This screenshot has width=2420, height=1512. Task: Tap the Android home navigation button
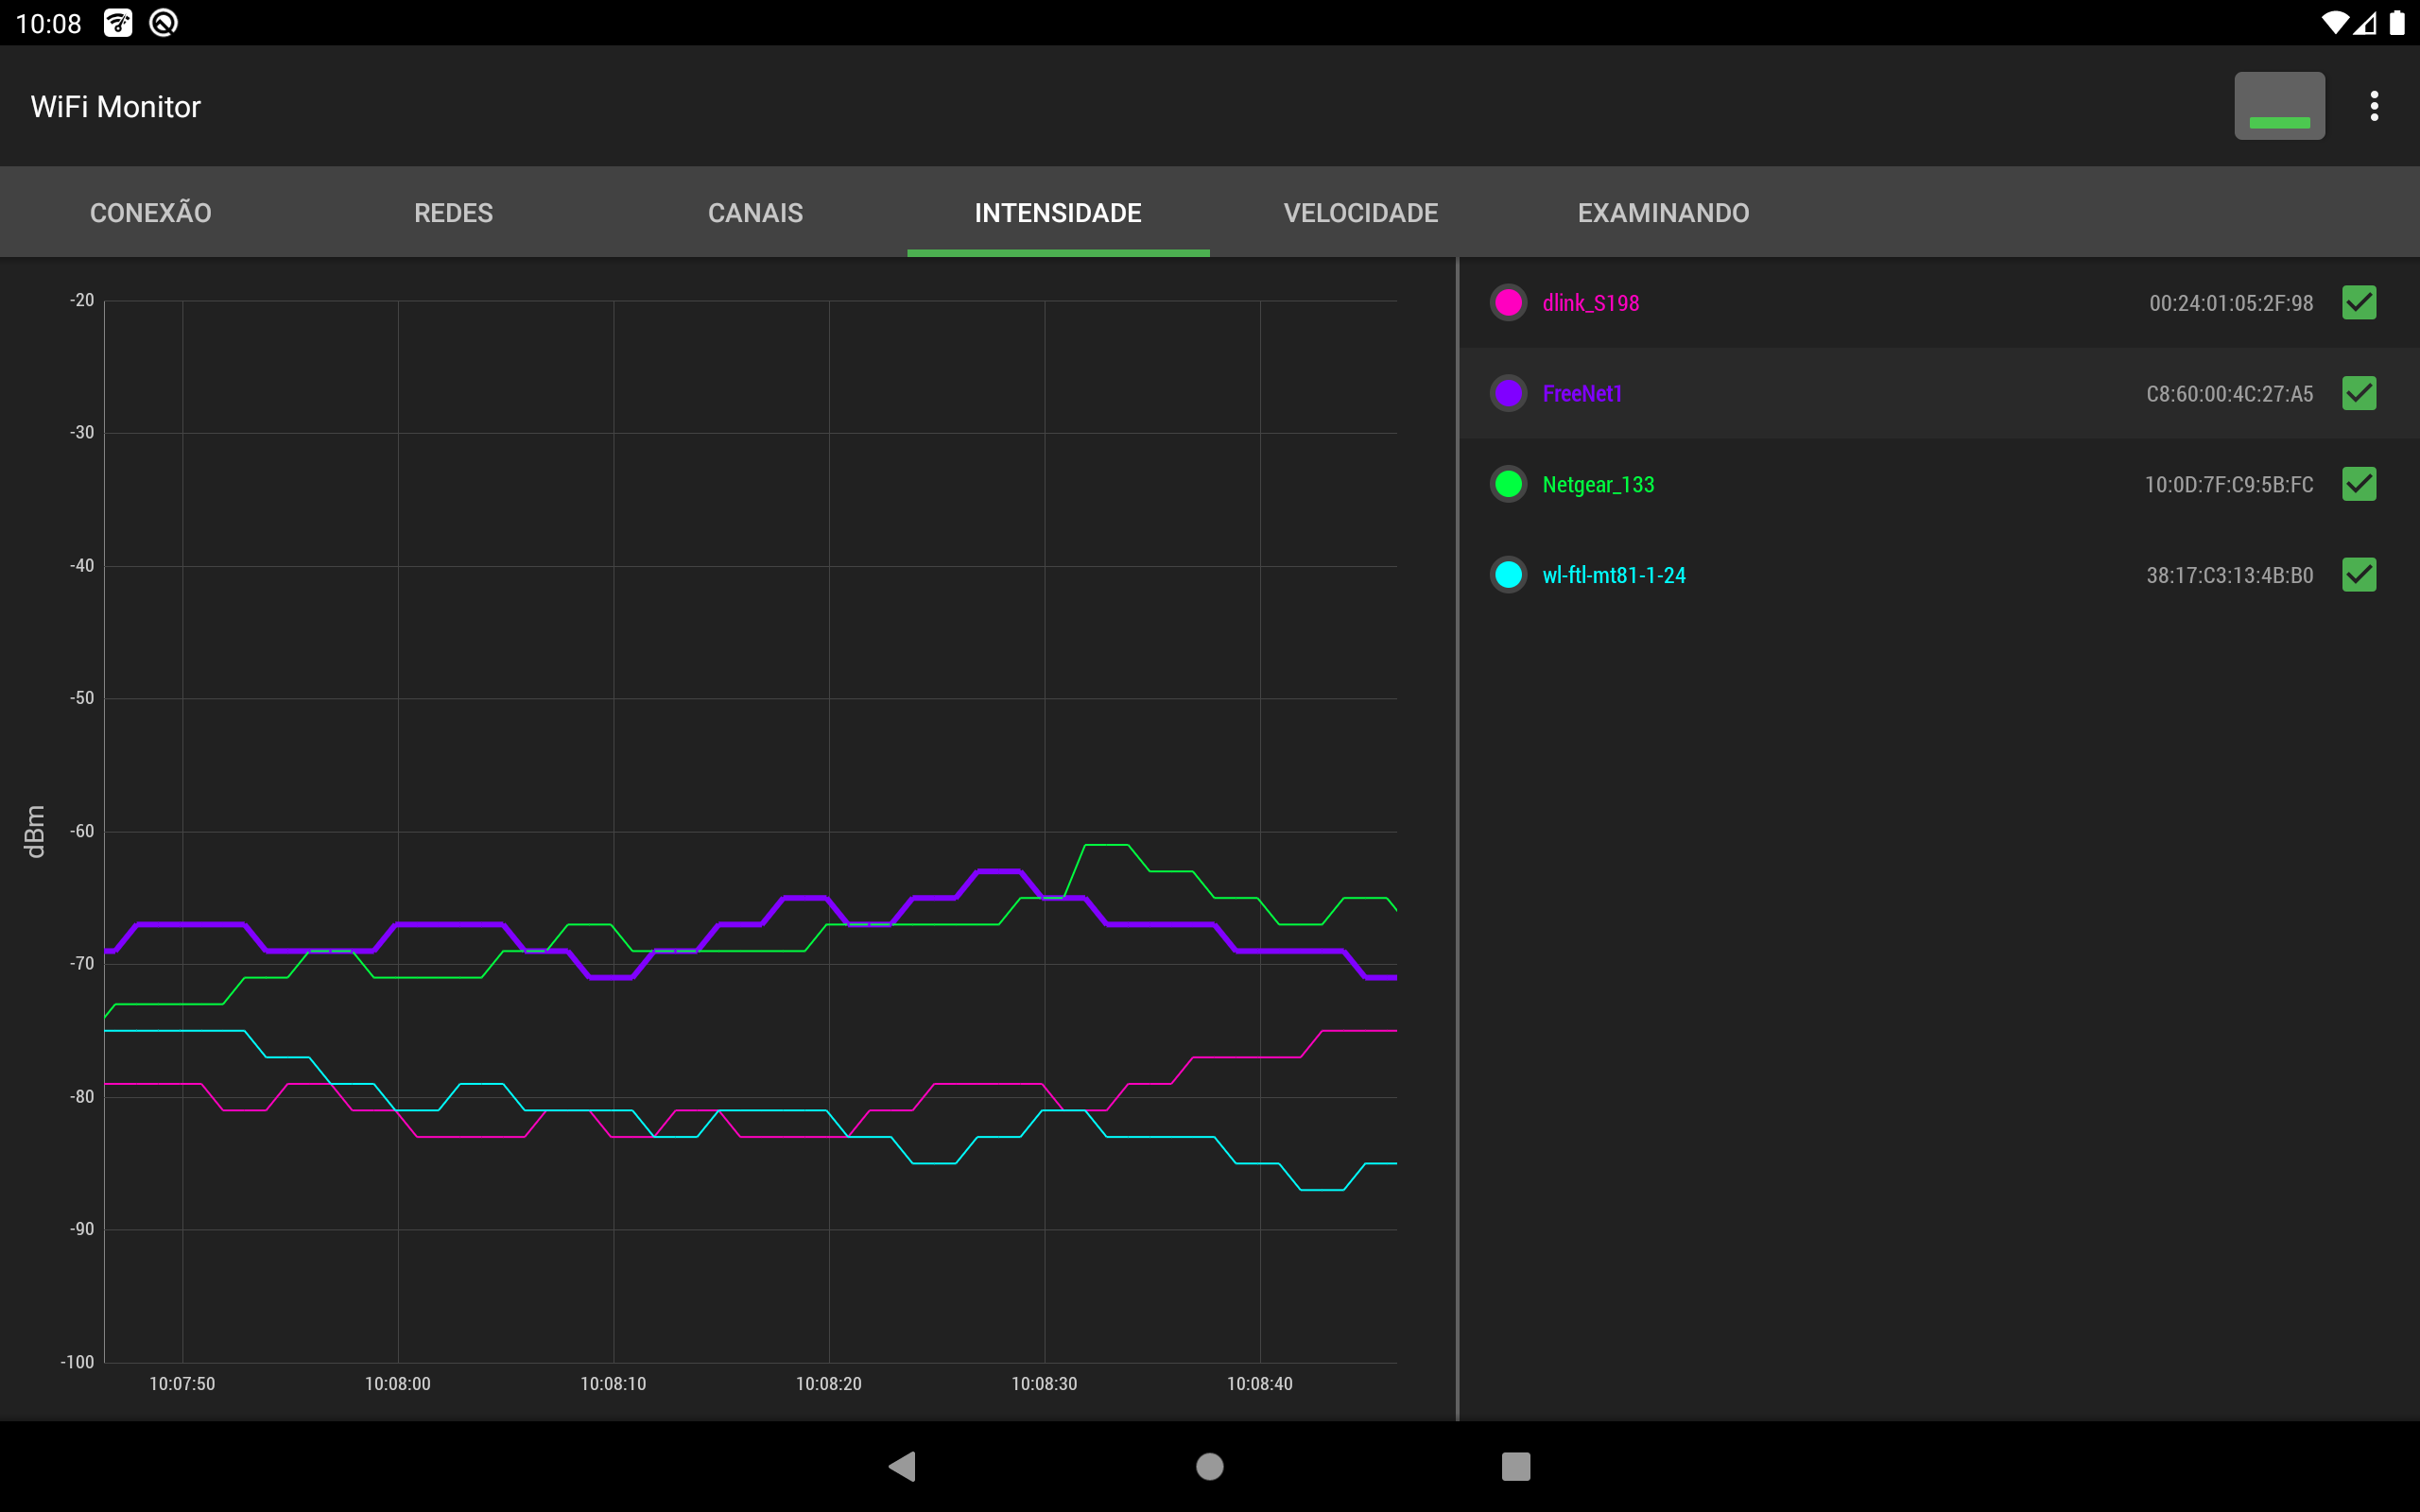coord(1210,1466)
